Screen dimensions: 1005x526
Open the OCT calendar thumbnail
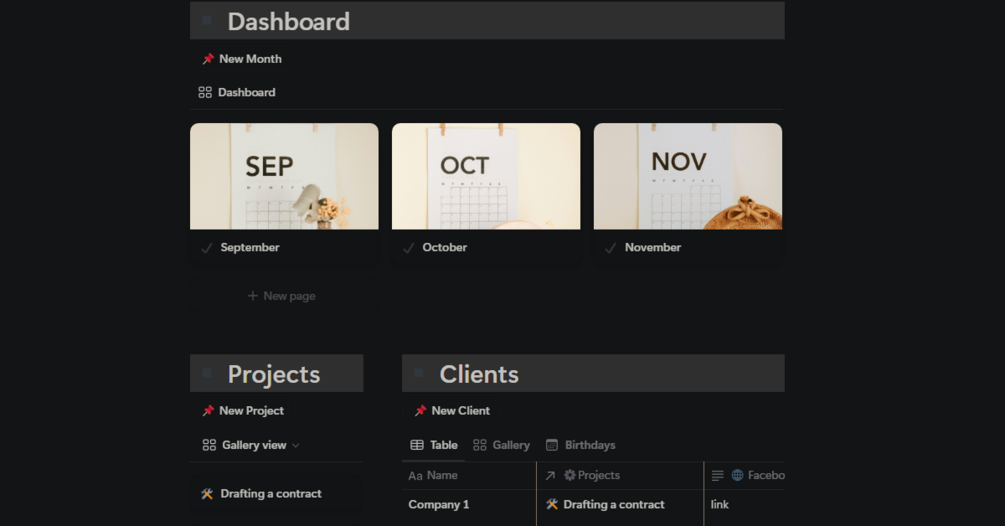[x=486, y=176]
